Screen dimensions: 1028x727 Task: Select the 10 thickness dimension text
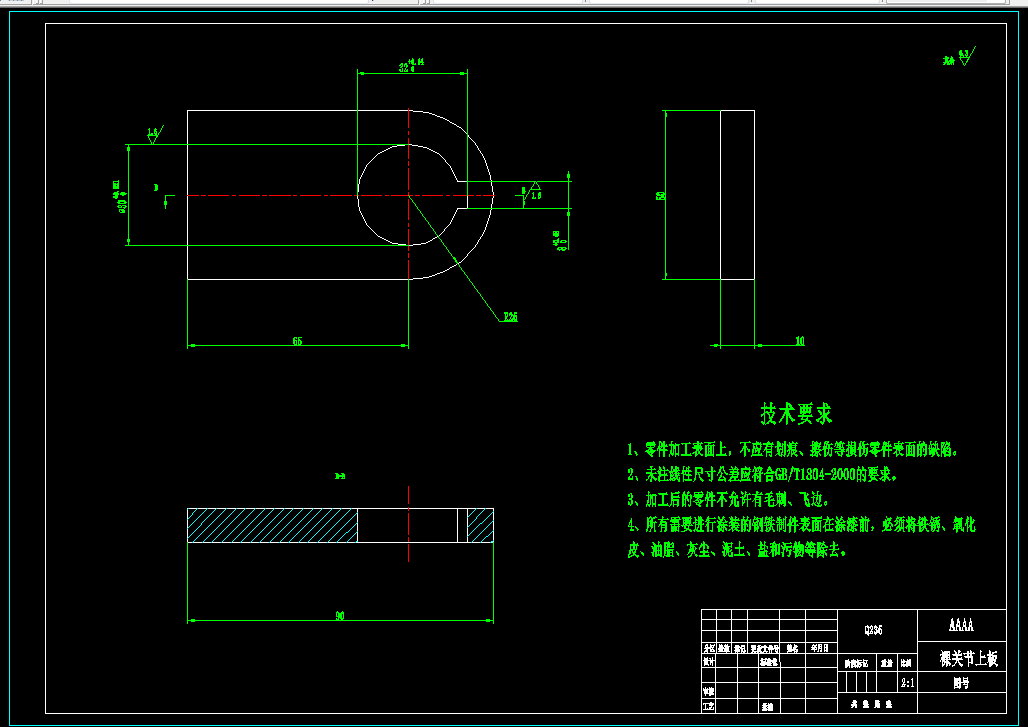799,341
